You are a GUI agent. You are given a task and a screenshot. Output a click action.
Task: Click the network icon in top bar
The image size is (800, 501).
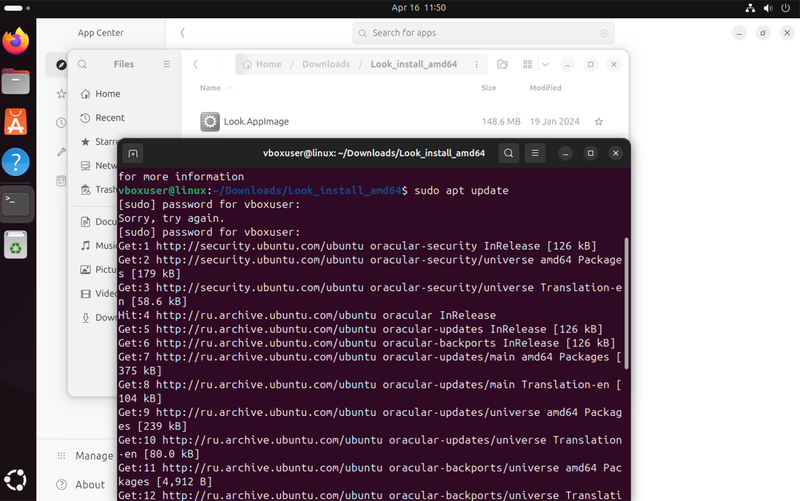[x=750, y=8]
